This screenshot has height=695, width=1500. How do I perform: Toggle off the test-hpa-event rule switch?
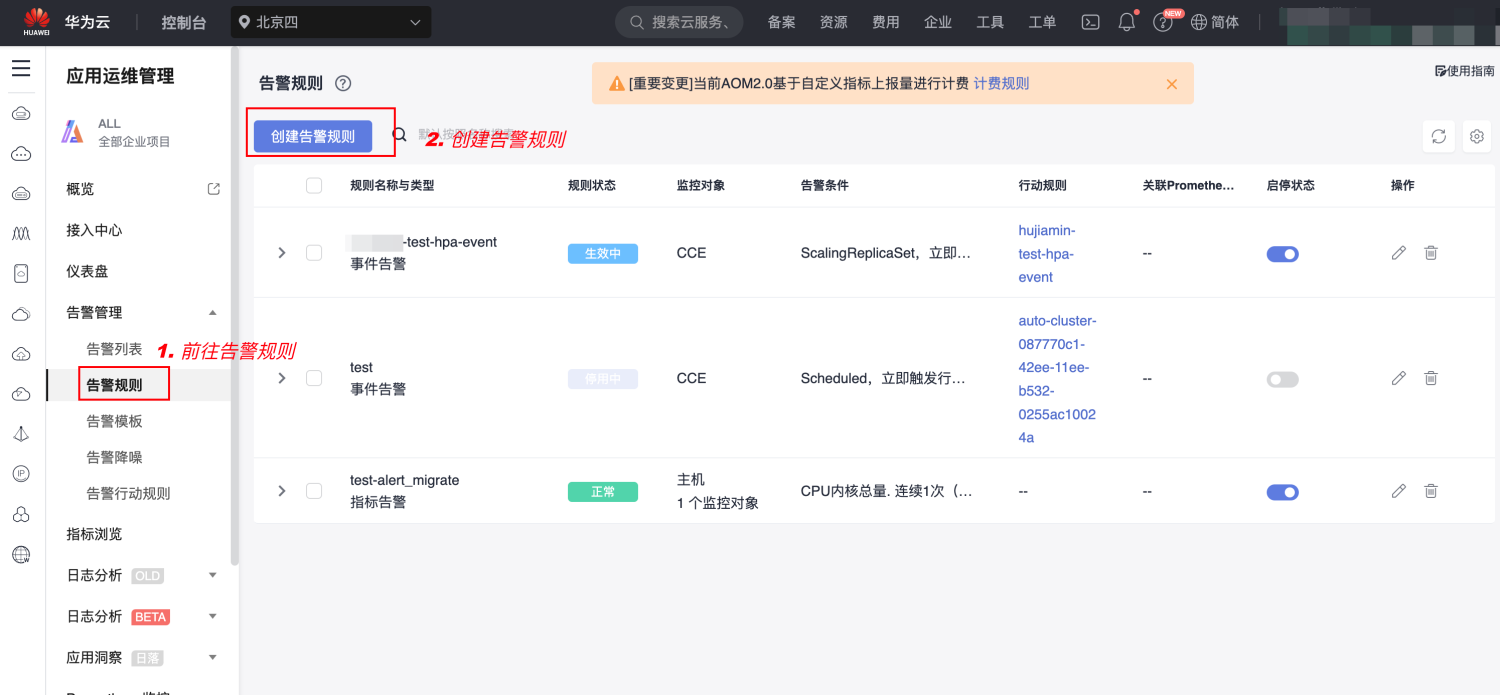[1283, 254]
